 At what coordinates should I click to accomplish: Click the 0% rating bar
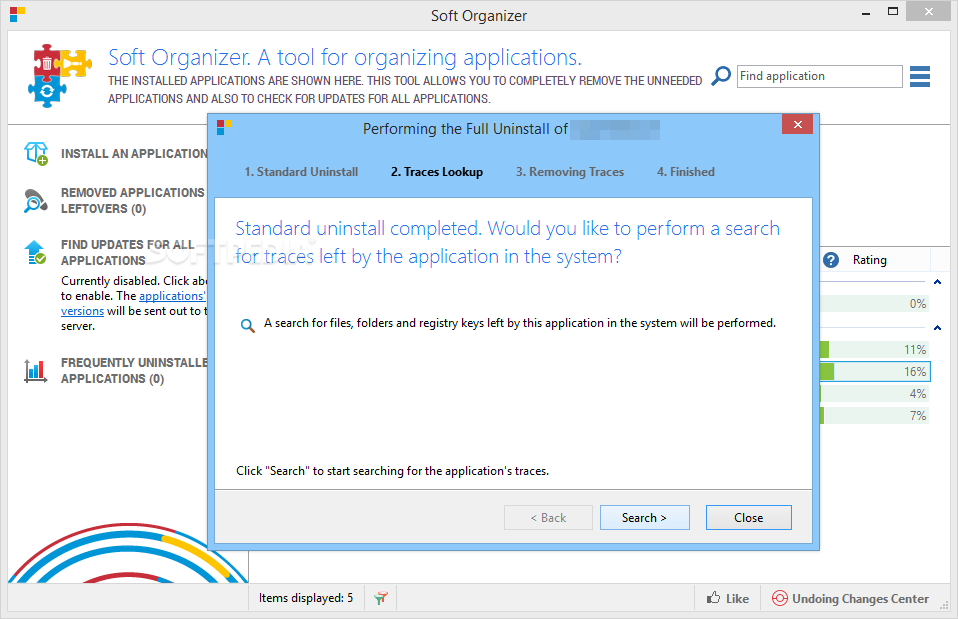pyautogui.click(x=874, y=304)
